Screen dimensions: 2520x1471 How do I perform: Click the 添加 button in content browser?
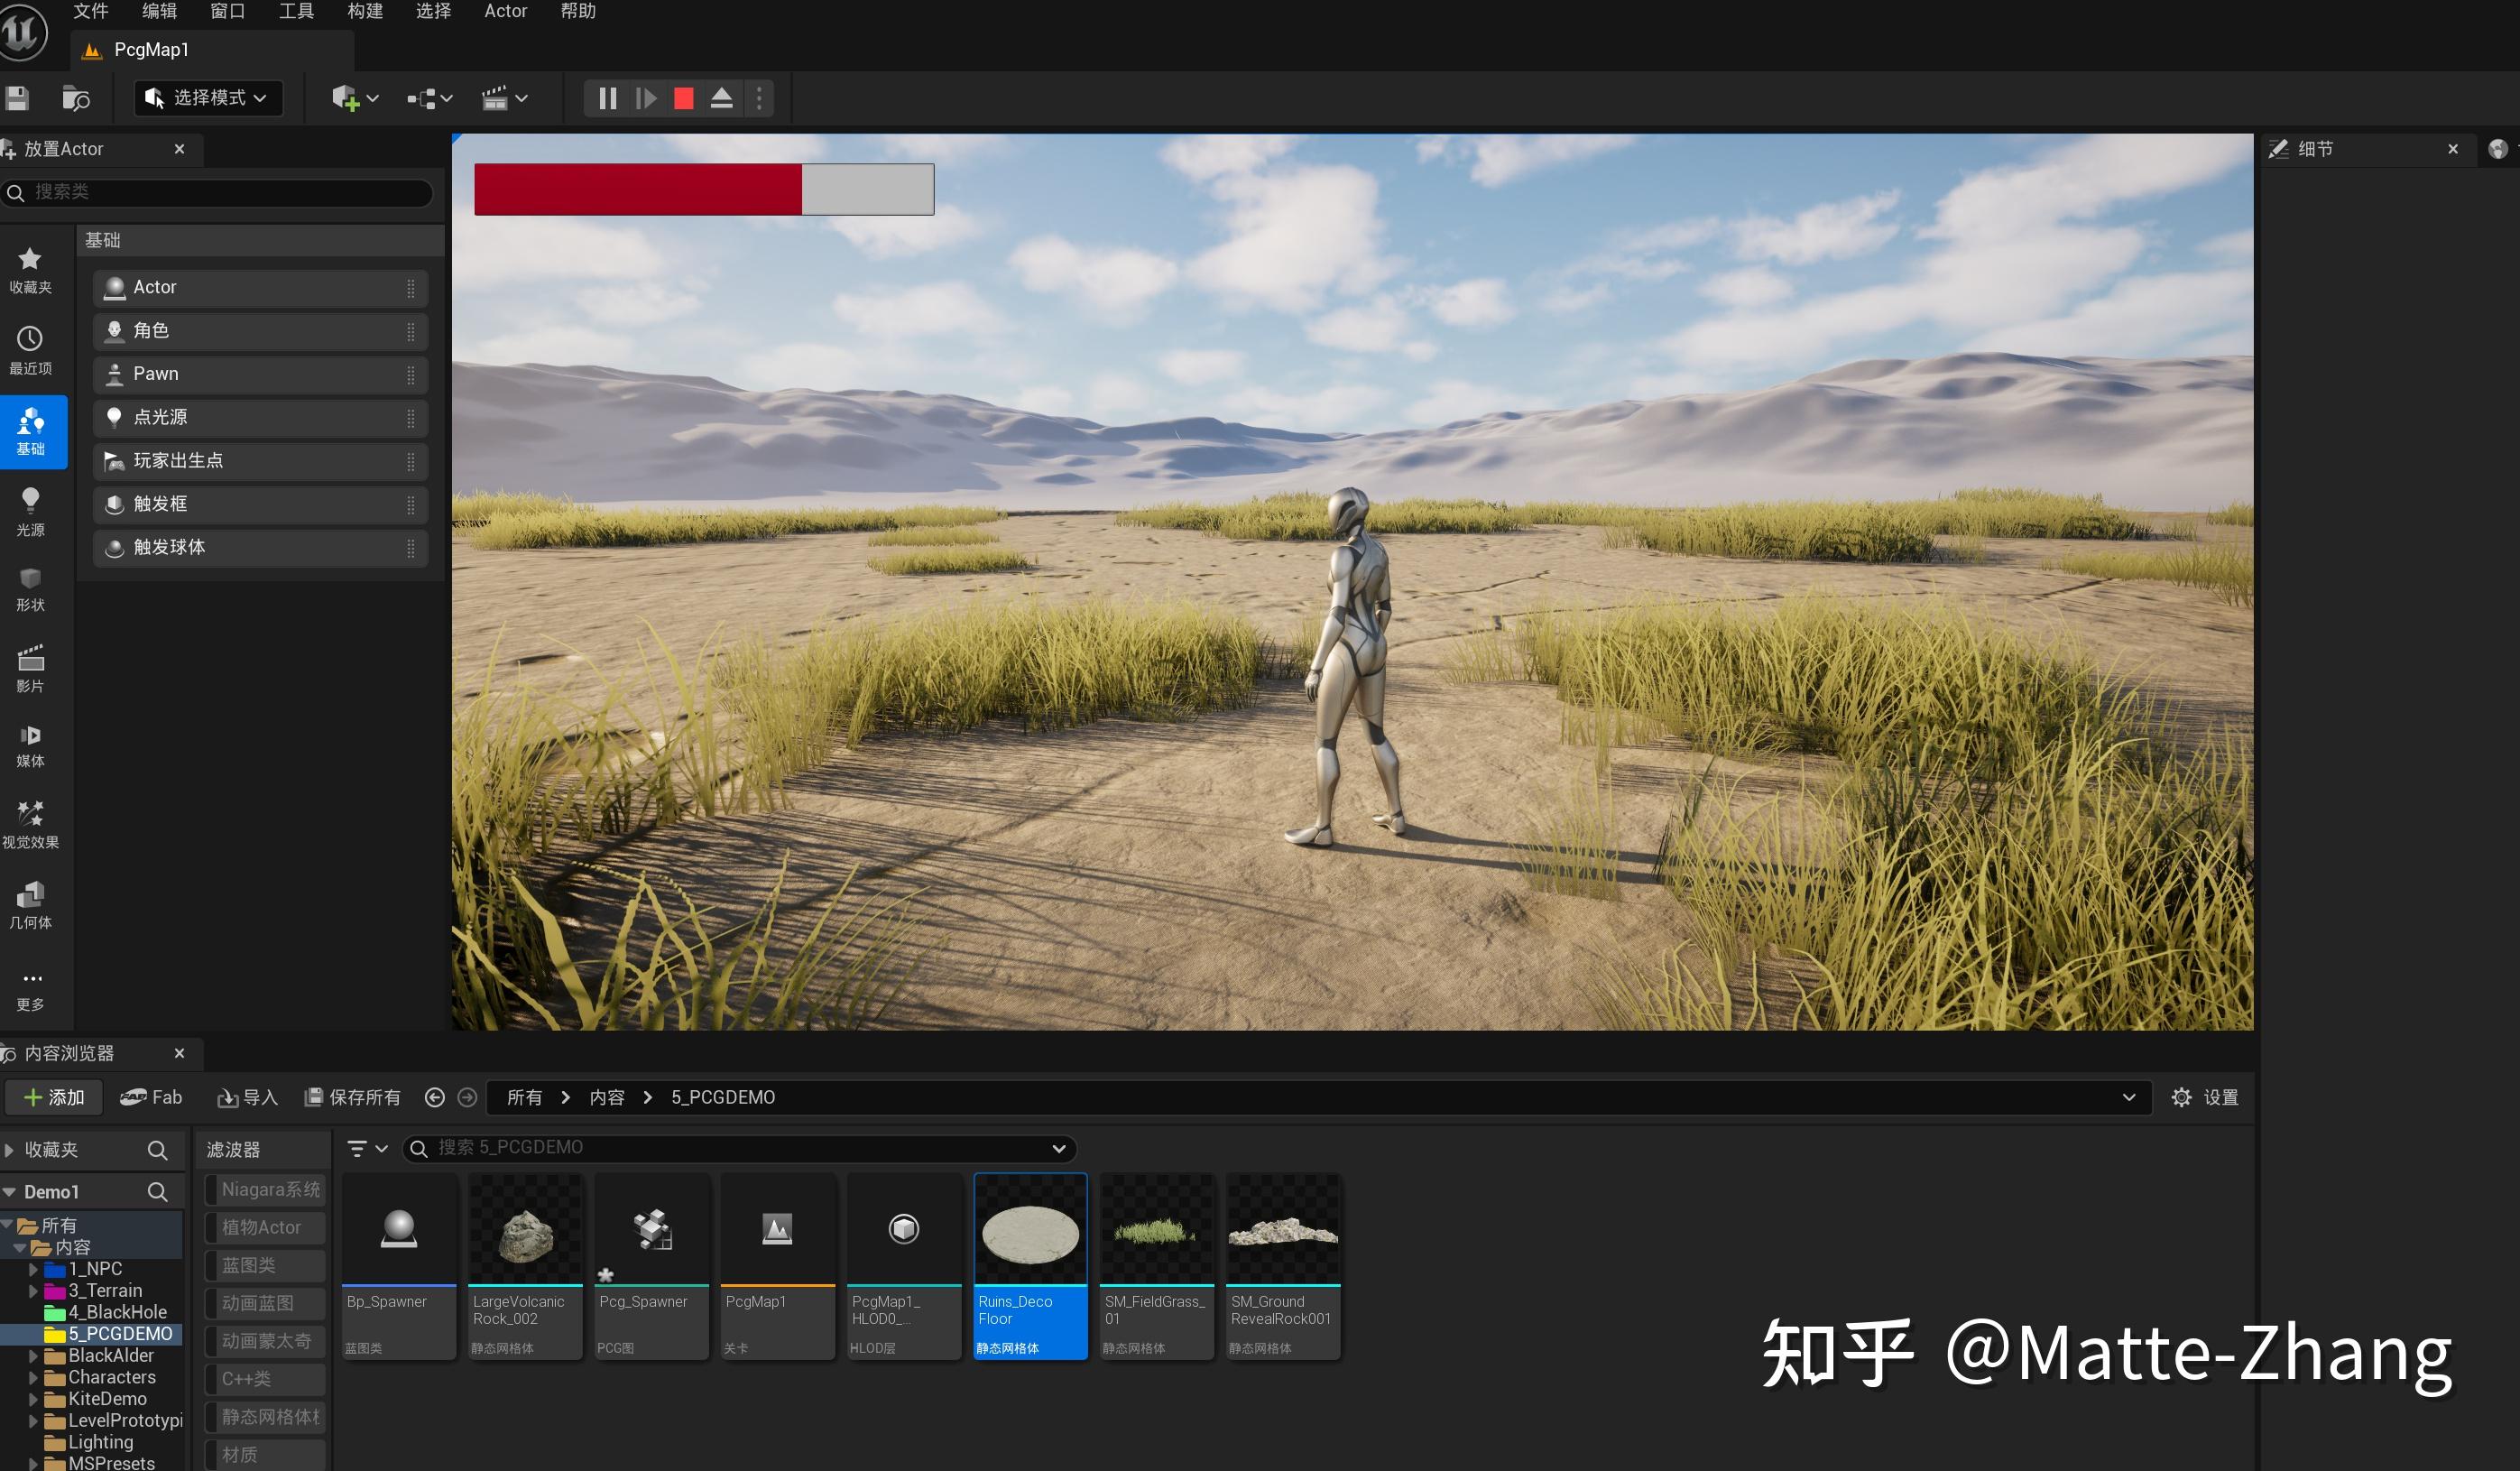click(54, 1097)
